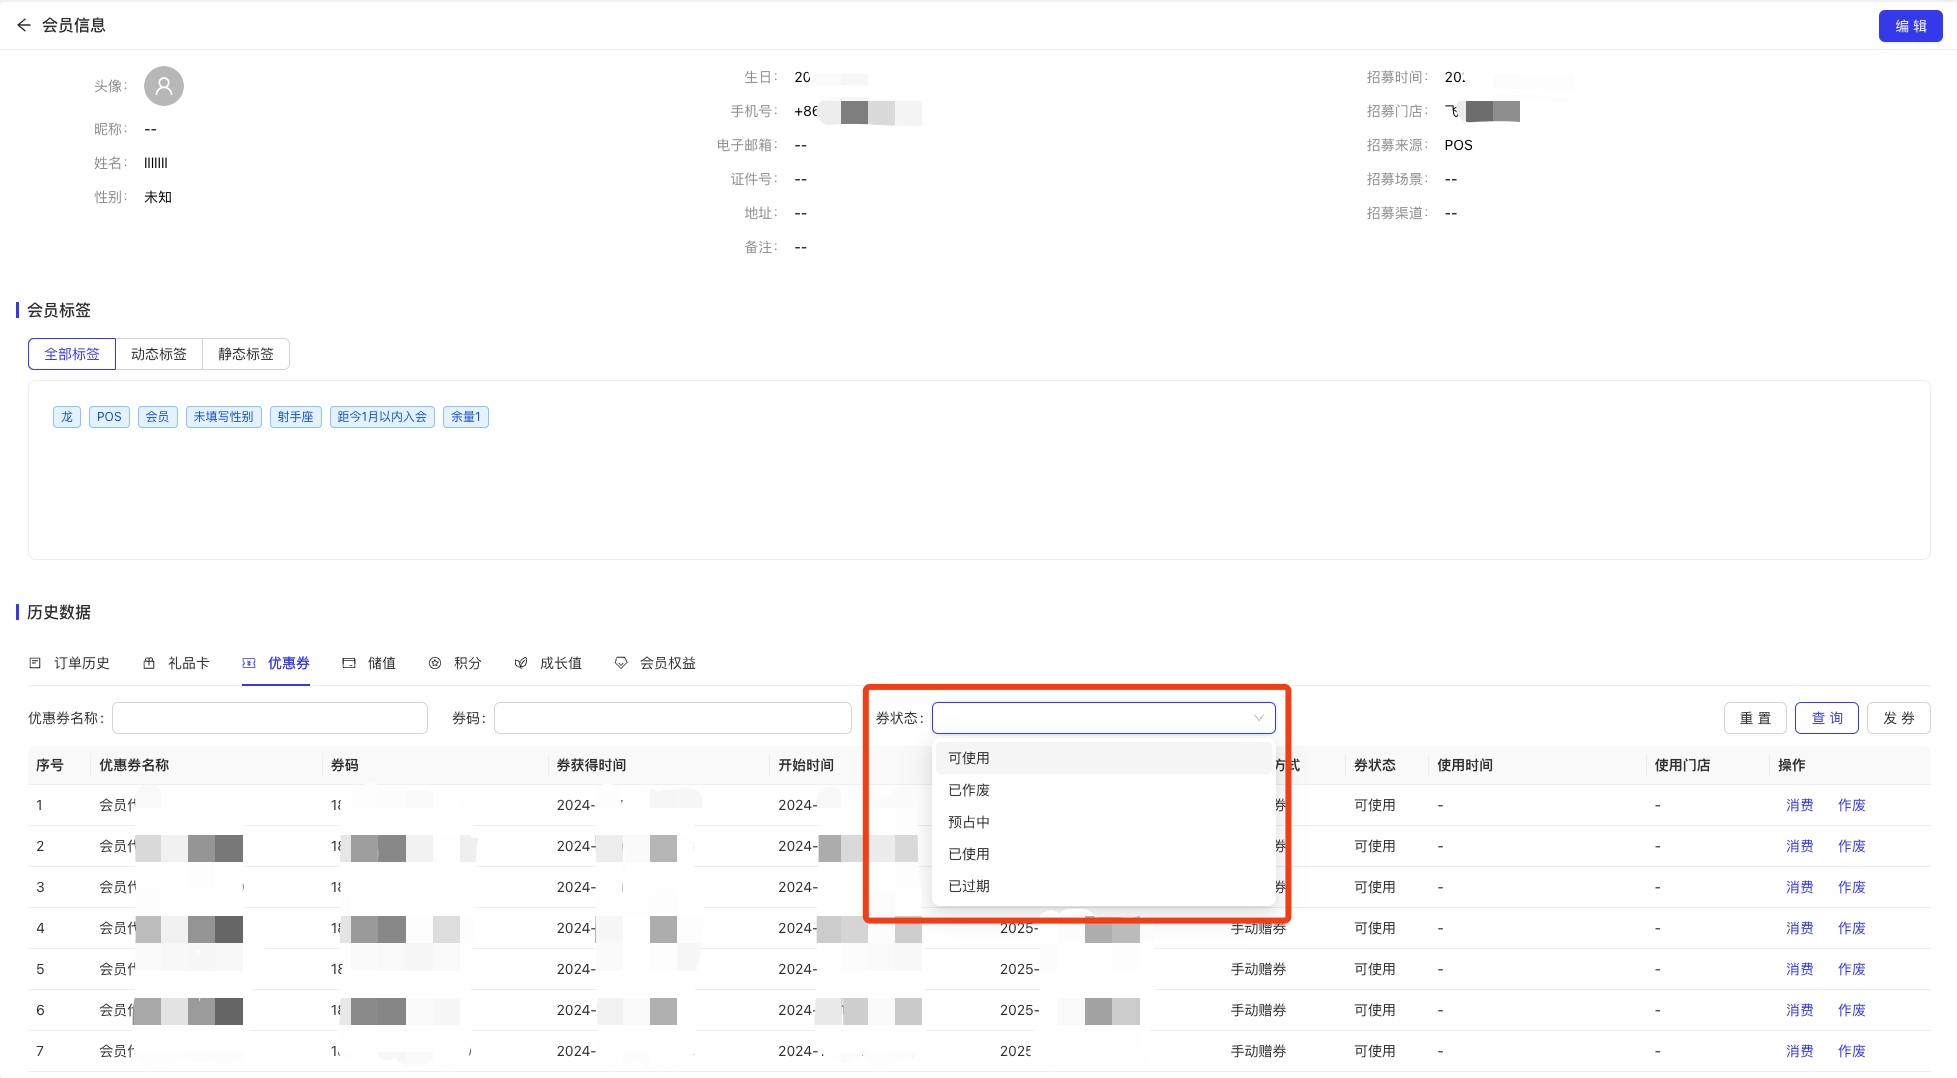Choose 已作废 from the status list
1957x1078 pixels.
(1104, 790)
